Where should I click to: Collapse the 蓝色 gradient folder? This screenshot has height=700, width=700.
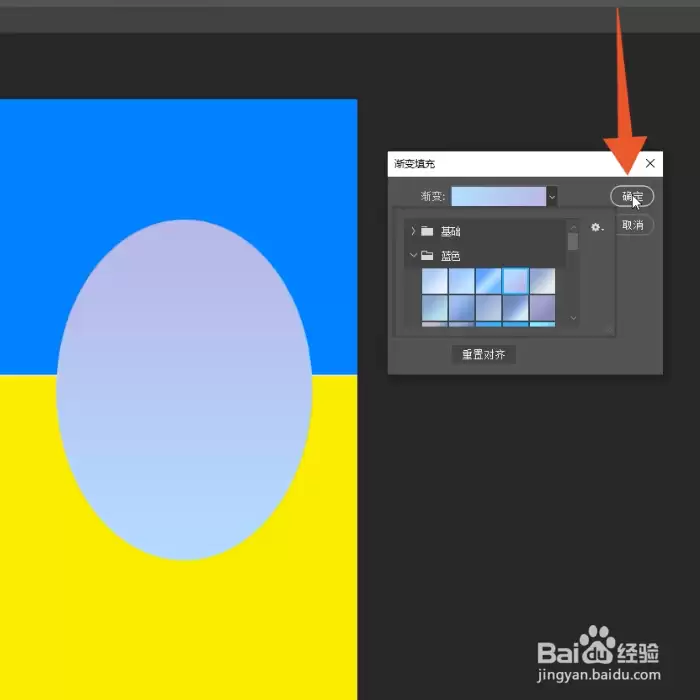pos(413,255)
